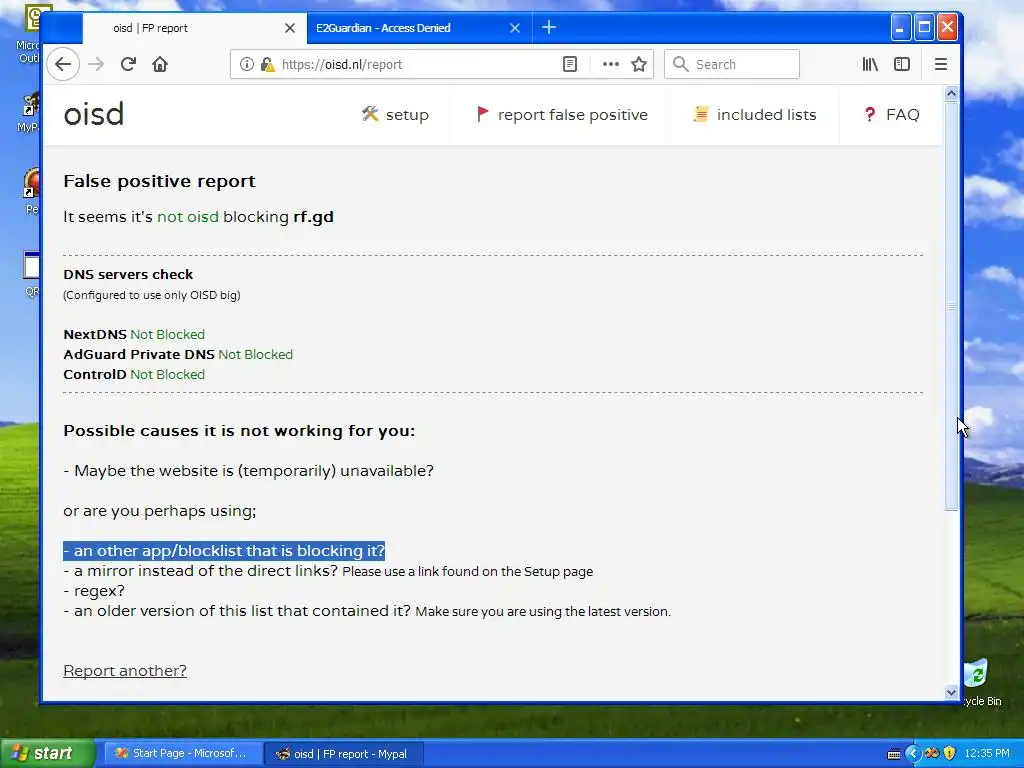Click the 'not oisd' green text

tap(188, 217)
